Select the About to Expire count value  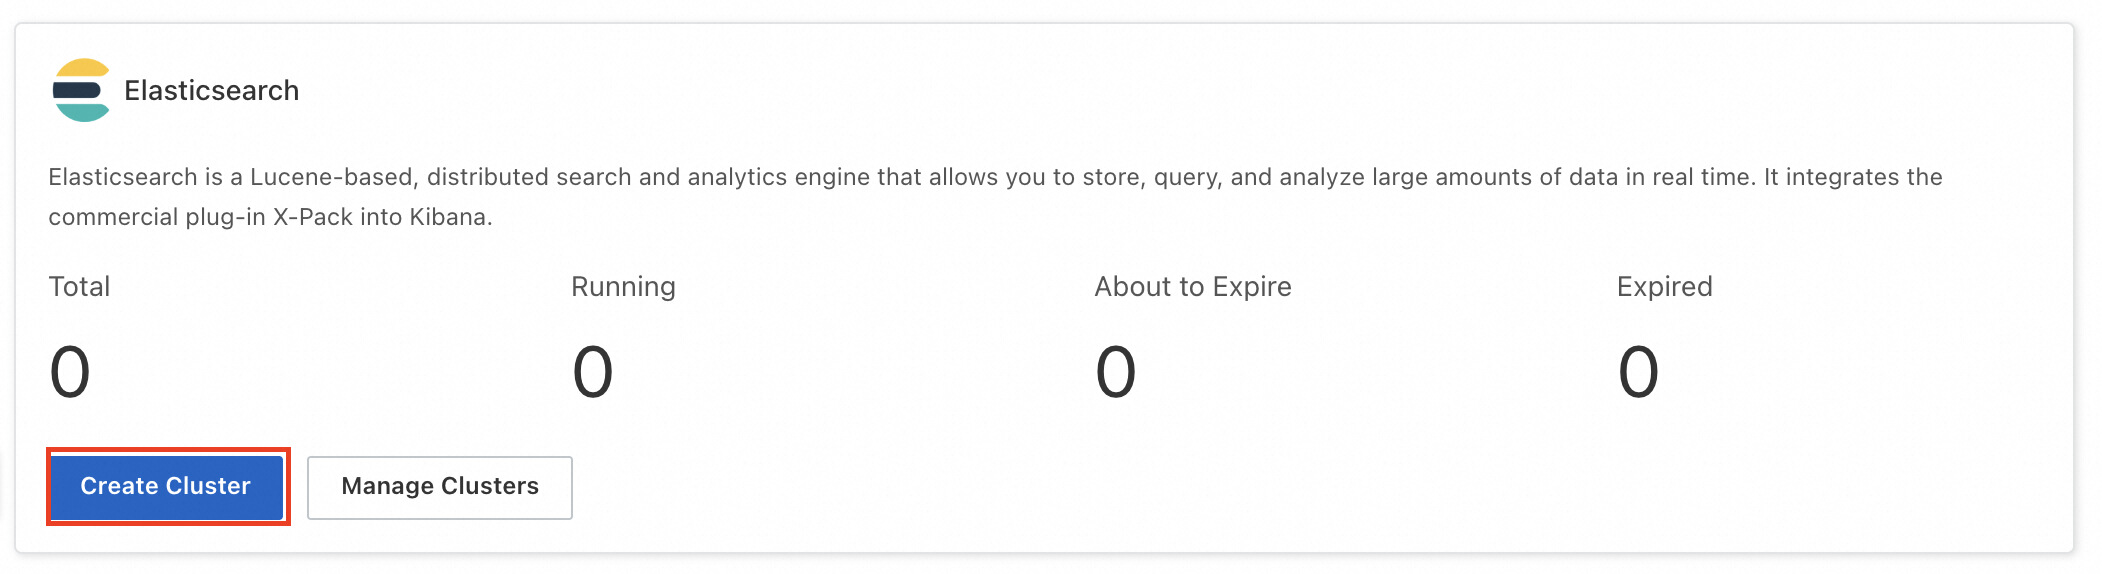(x=1115, y=372)
